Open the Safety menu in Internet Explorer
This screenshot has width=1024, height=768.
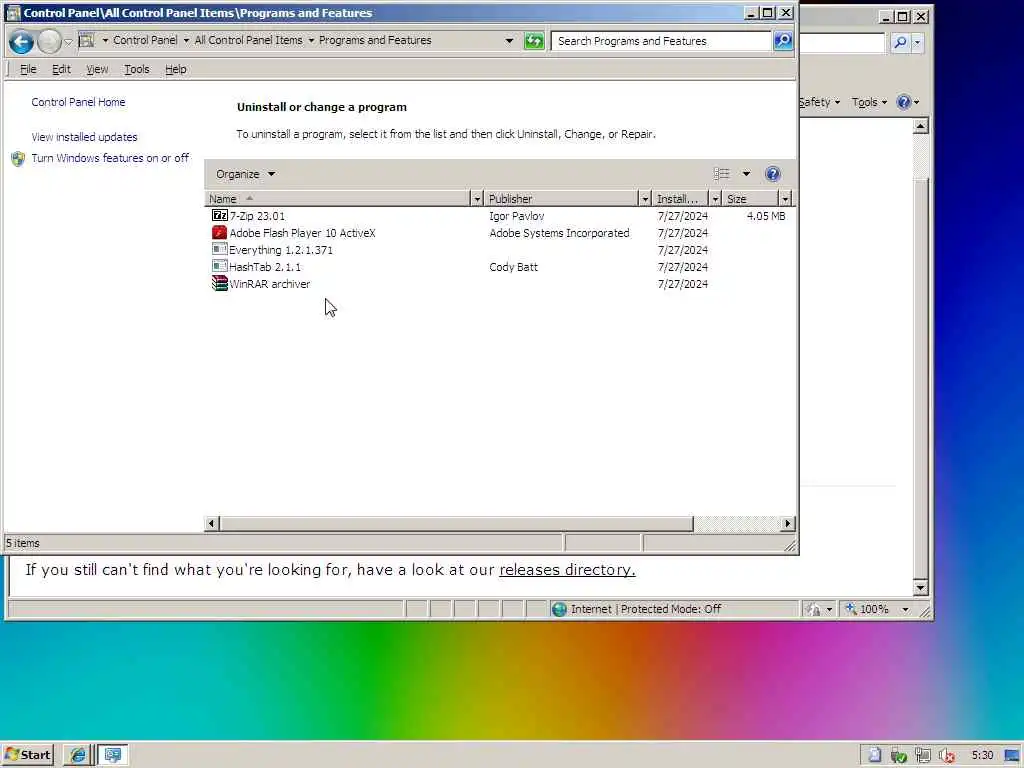click(820, 102)
